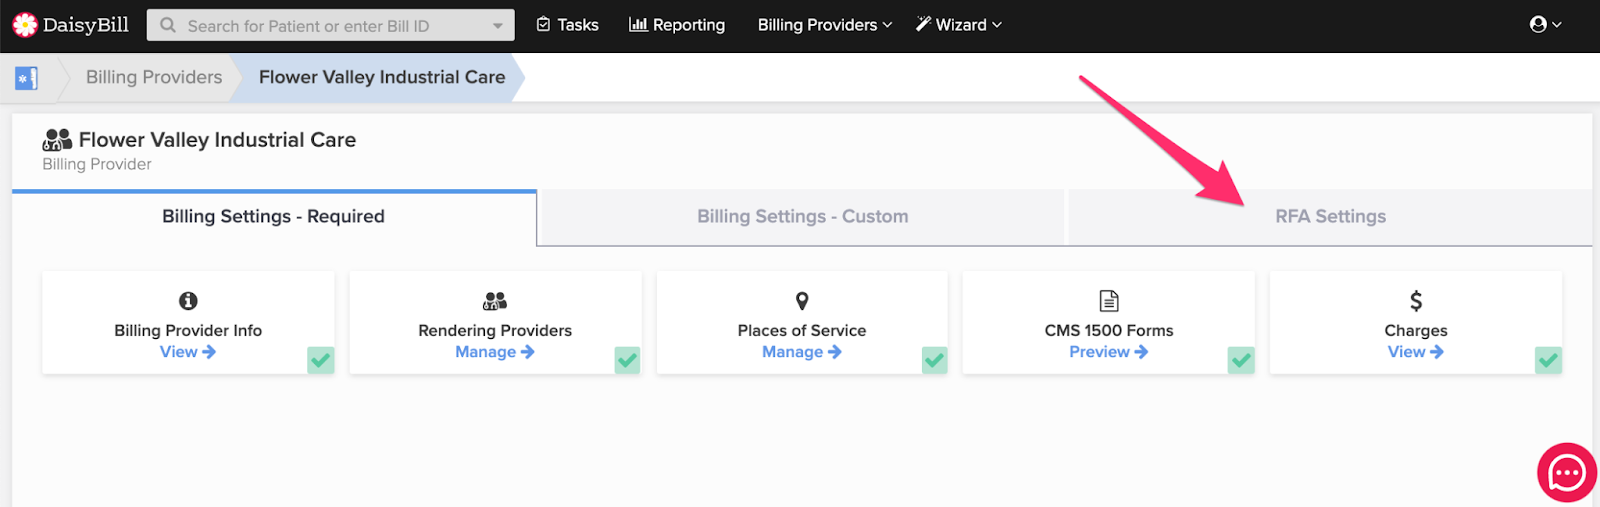View Billing Provider Info link

click(188, 352)
